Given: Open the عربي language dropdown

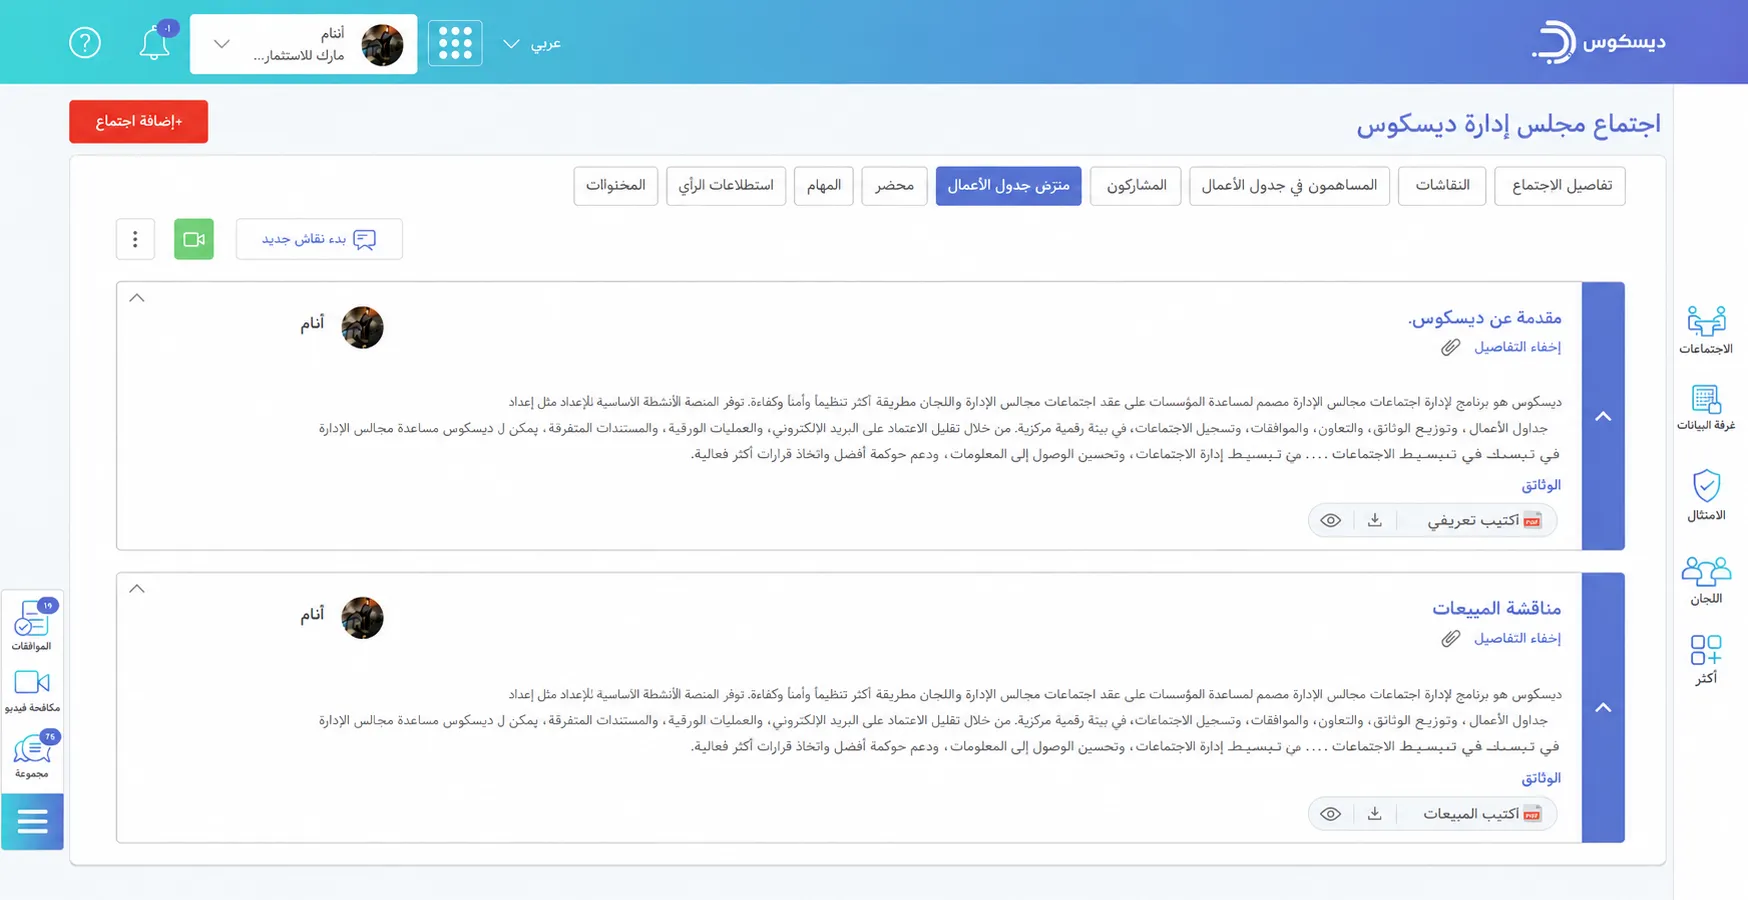Looking at the screenshot, I should coord(532,44).
